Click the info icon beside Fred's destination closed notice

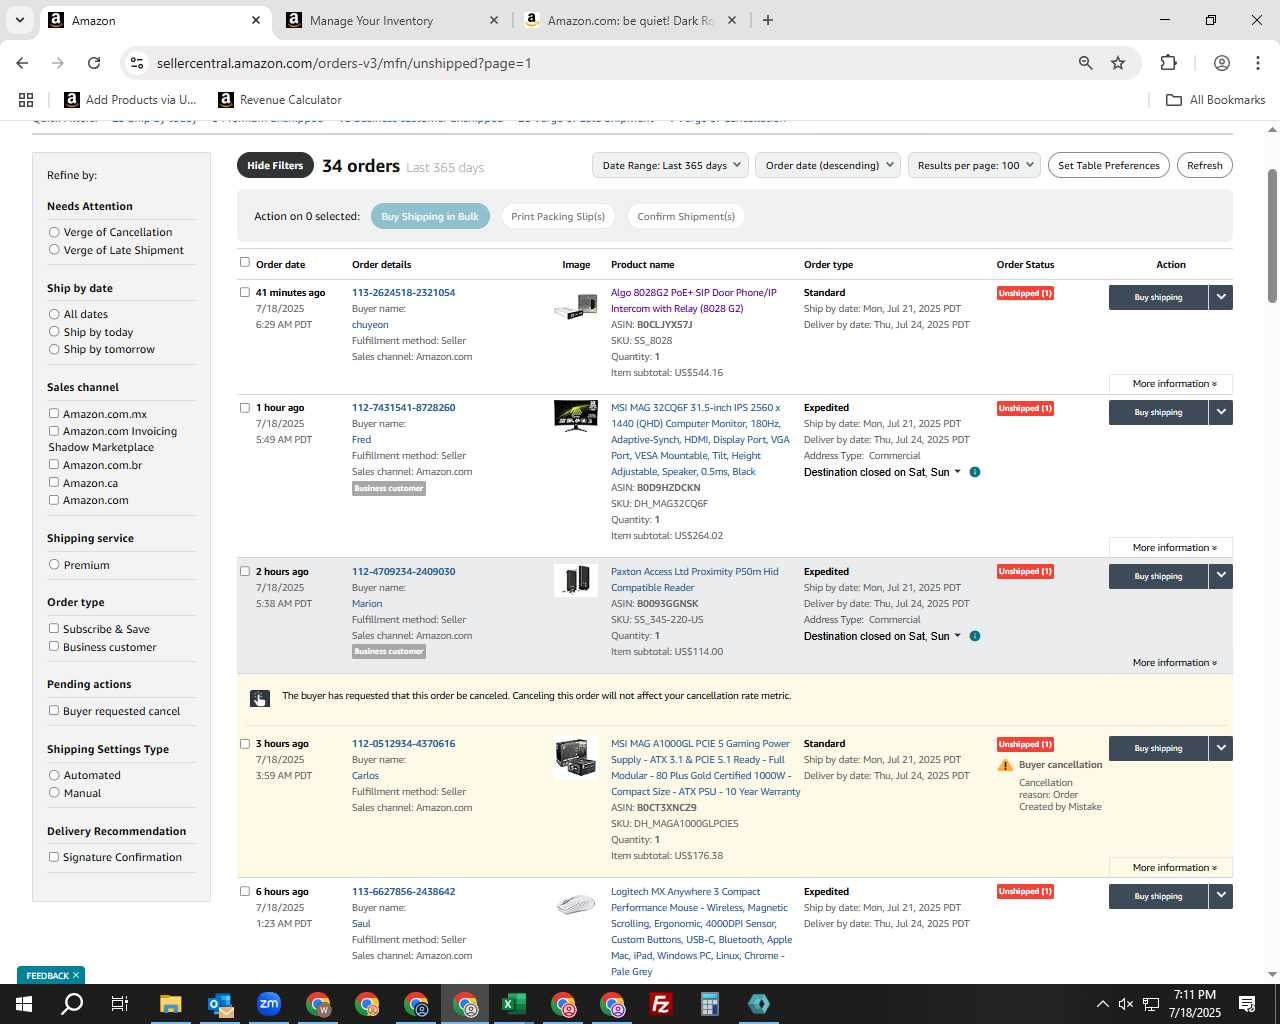coord(975,472)
